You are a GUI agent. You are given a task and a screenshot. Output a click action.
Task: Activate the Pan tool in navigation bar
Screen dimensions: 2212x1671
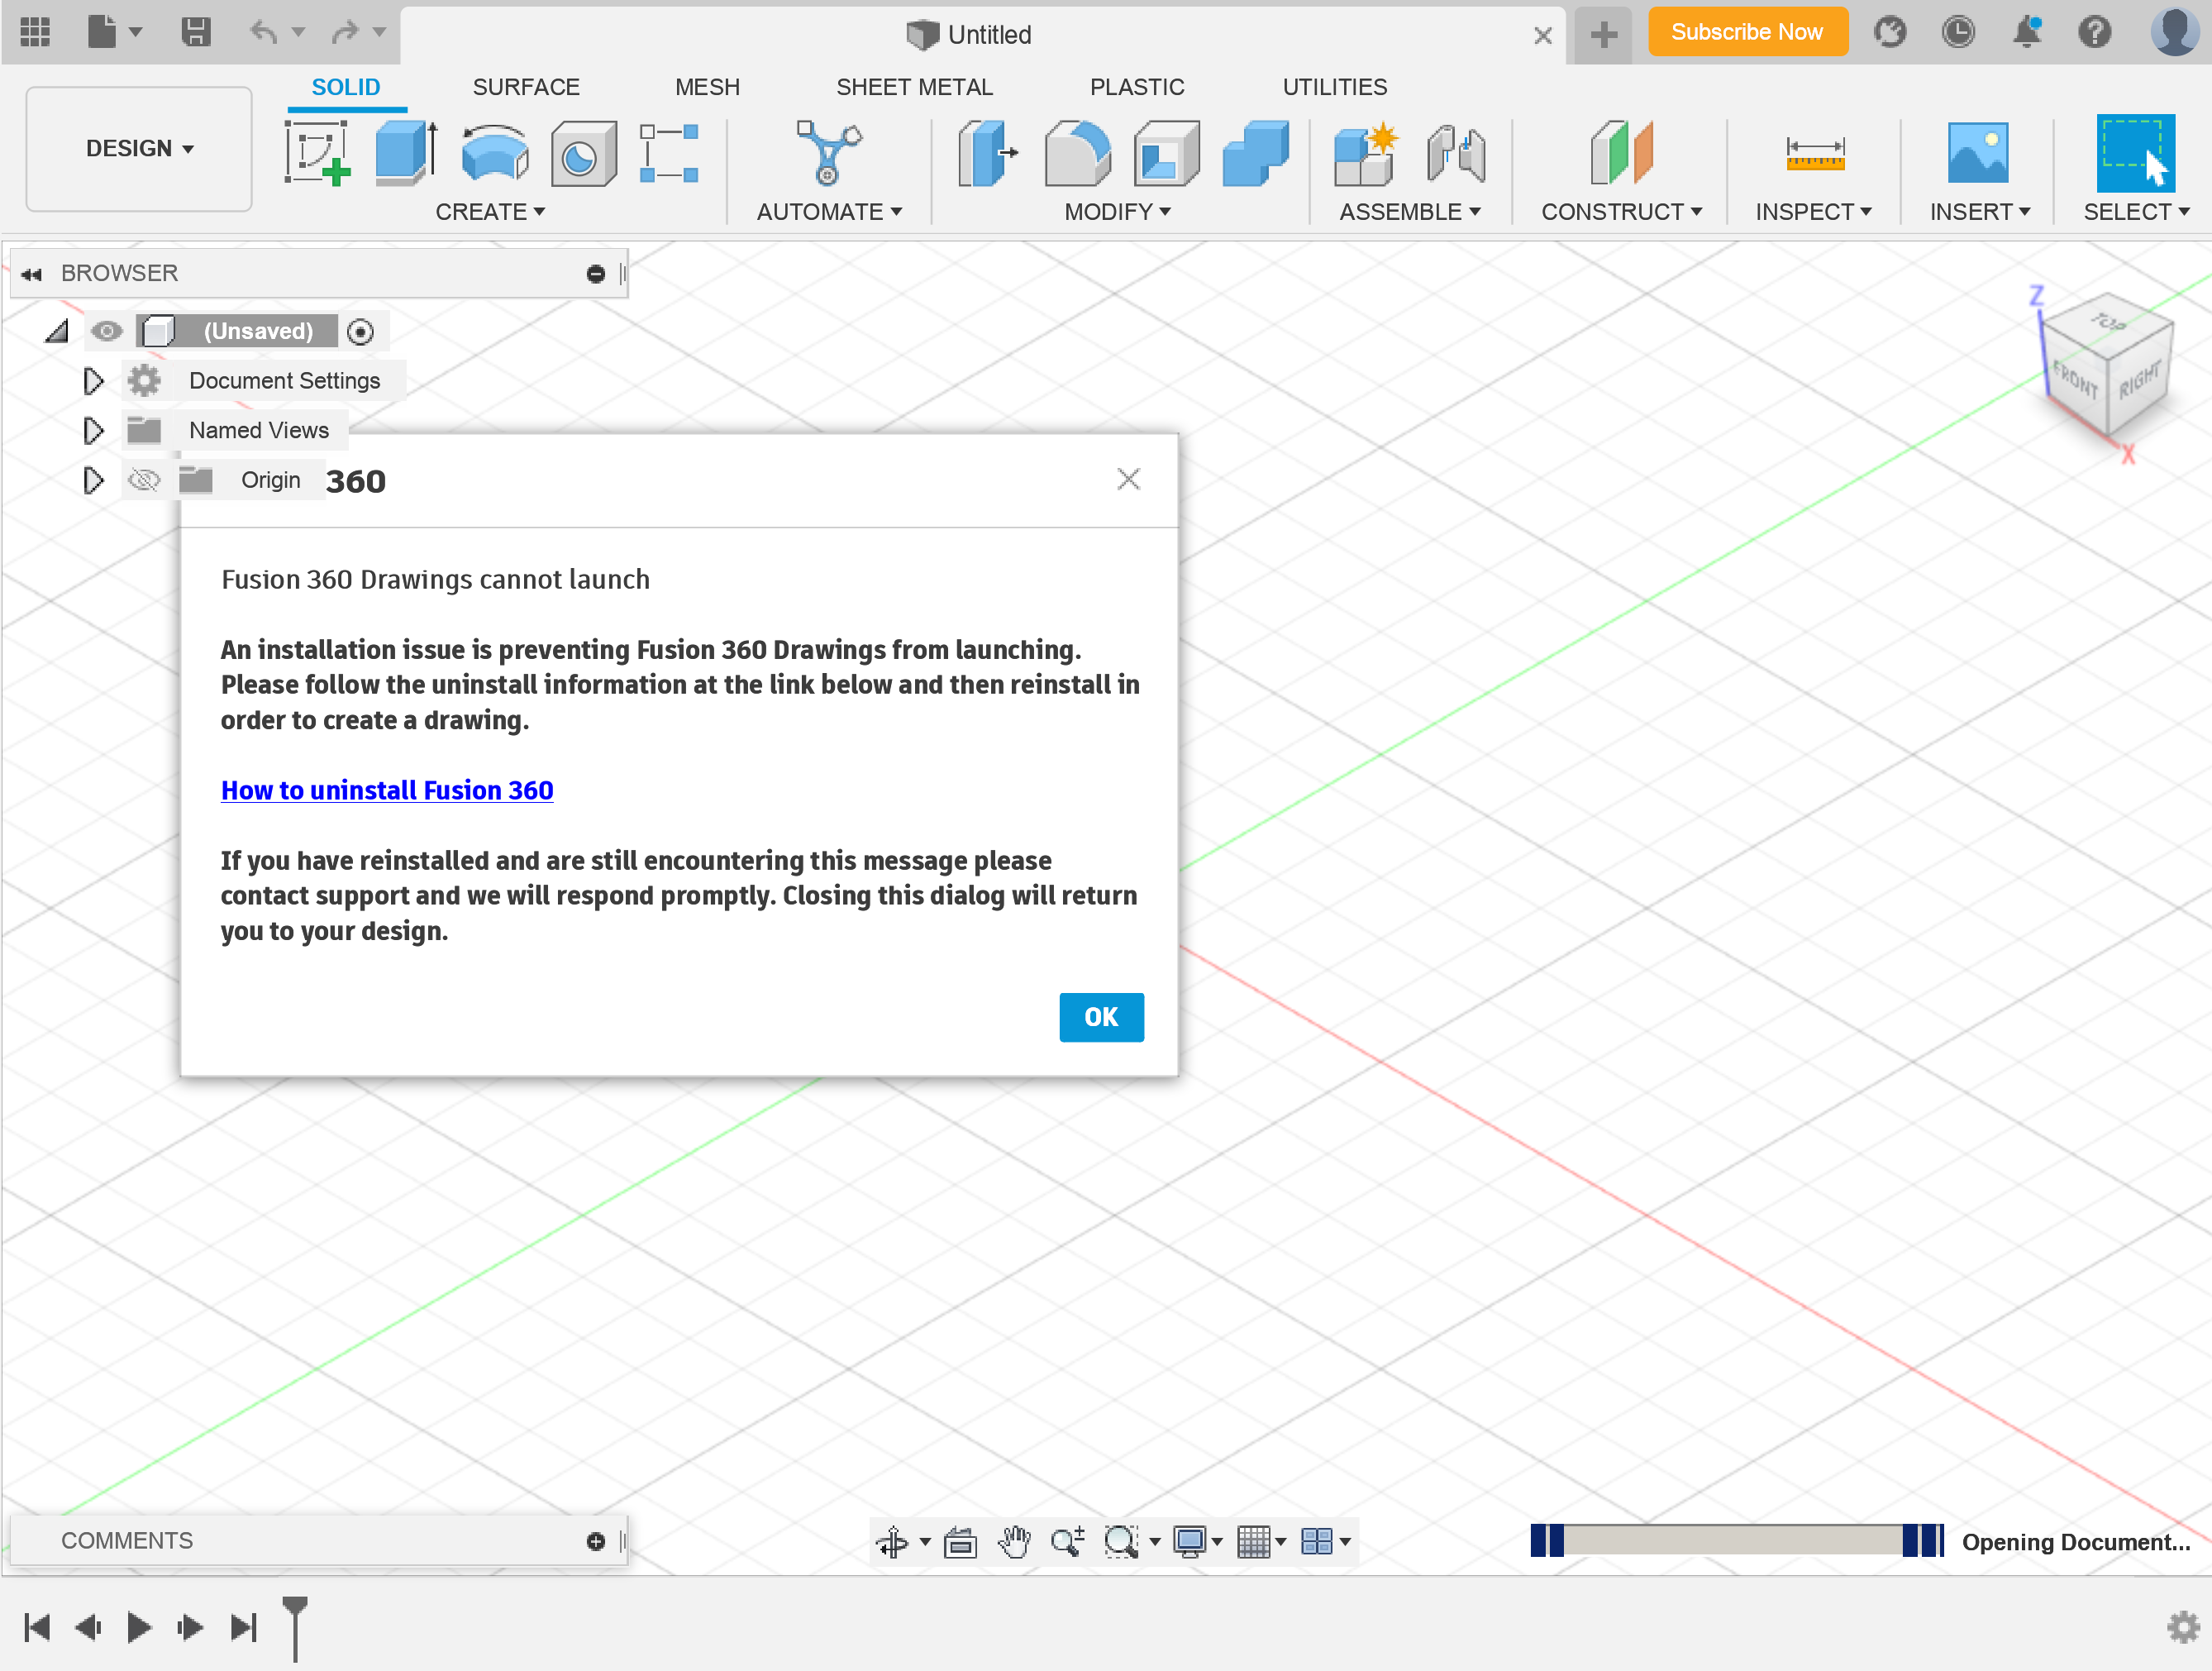1014,1541
